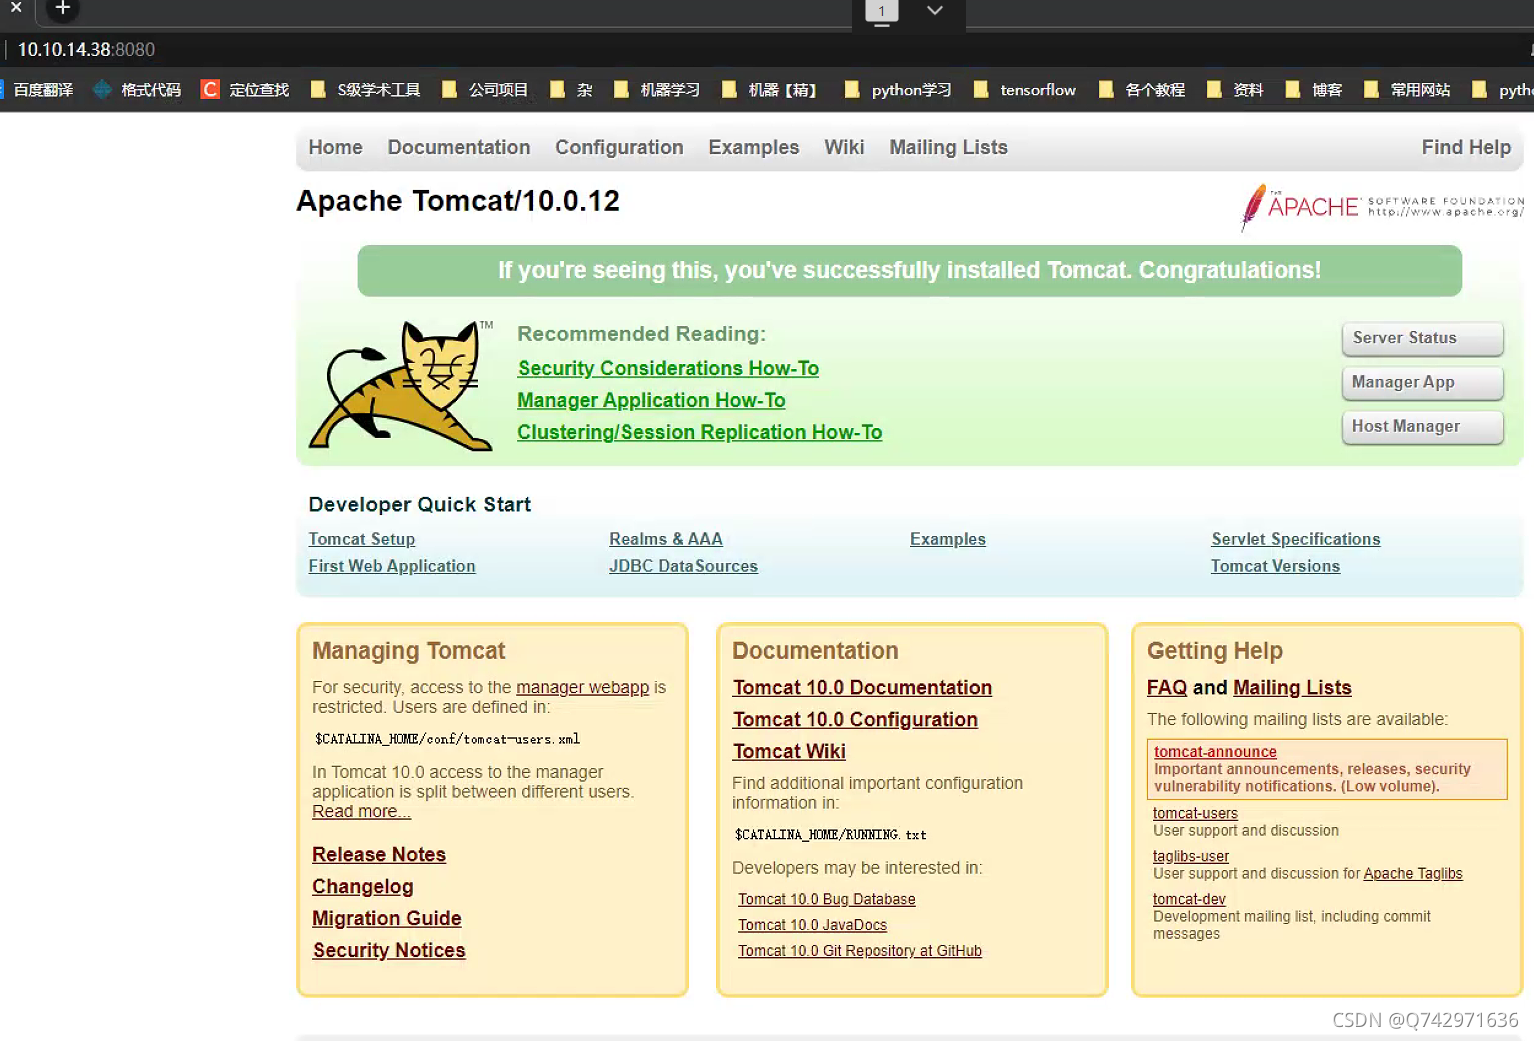This screenshot has height=1041, width=1534.
Task: Open a new browser tab with plus icon
Action: (62, 8)
